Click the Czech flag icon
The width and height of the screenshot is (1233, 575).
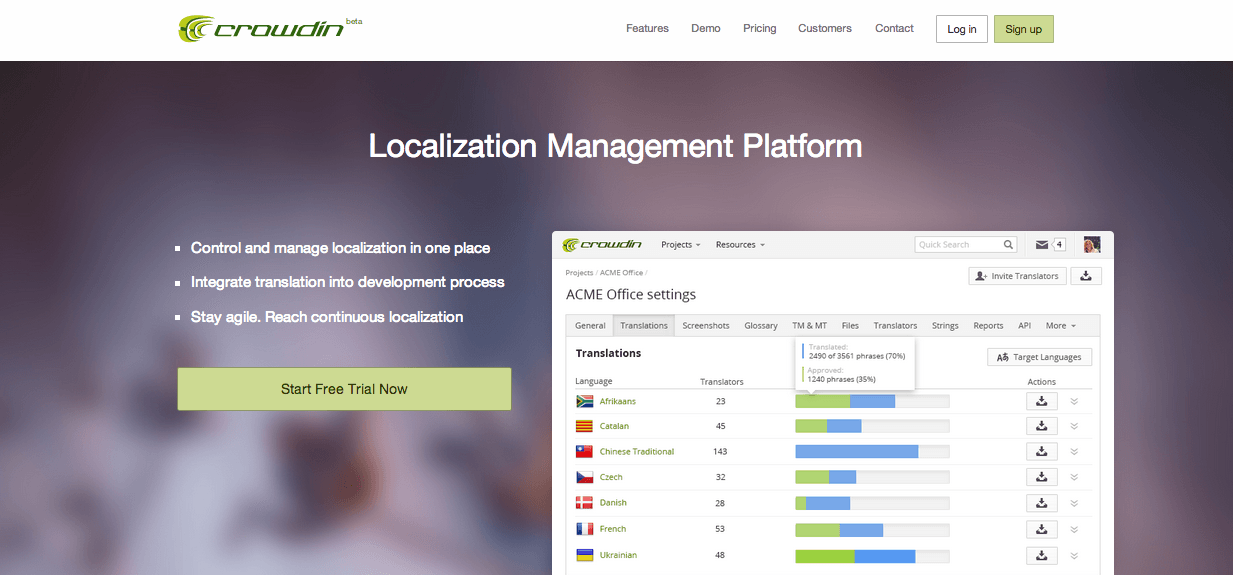click(585, 477)
